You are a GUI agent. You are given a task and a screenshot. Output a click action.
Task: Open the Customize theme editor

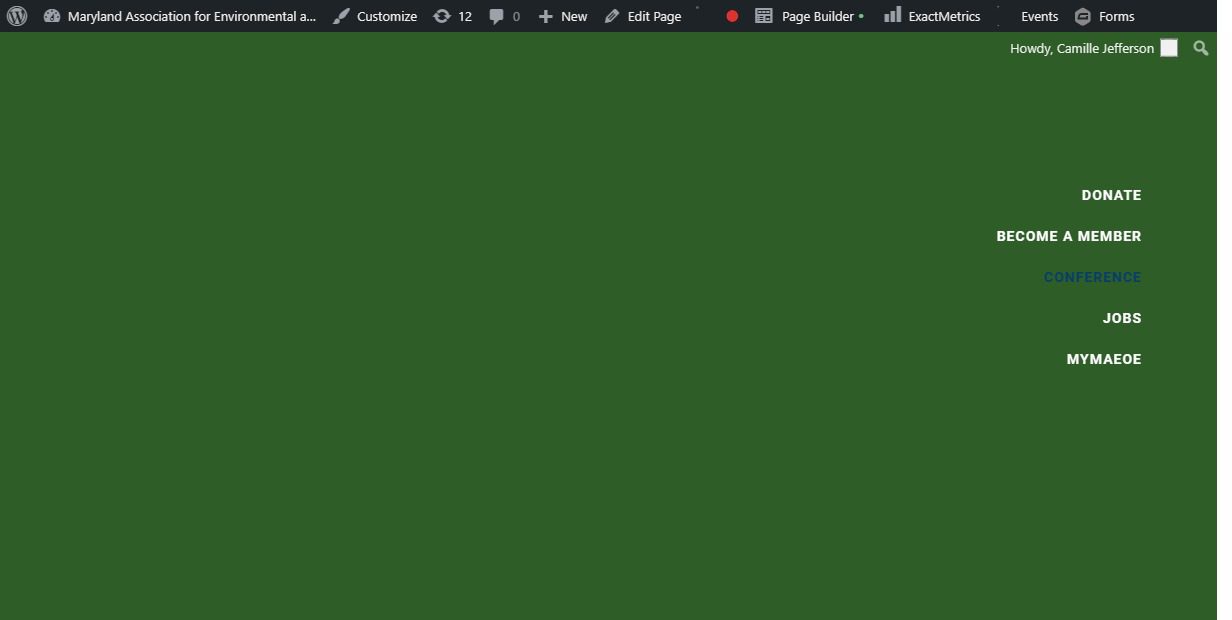(x=375, y=16)
